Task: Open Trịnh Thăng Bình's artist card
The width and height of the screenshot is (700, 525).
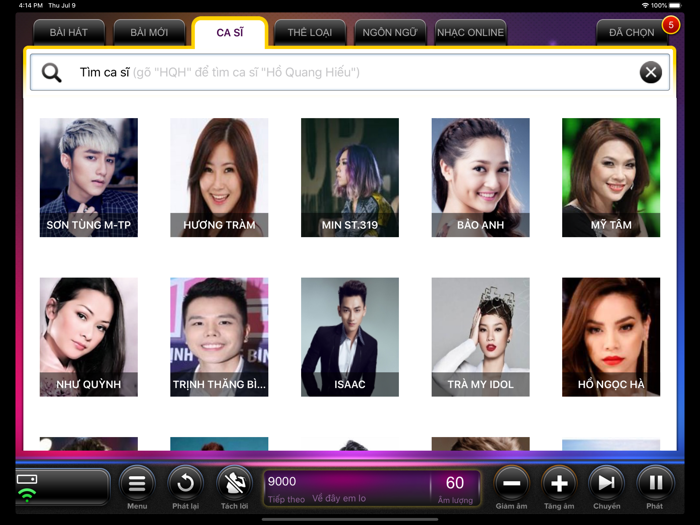Action: 219,337
